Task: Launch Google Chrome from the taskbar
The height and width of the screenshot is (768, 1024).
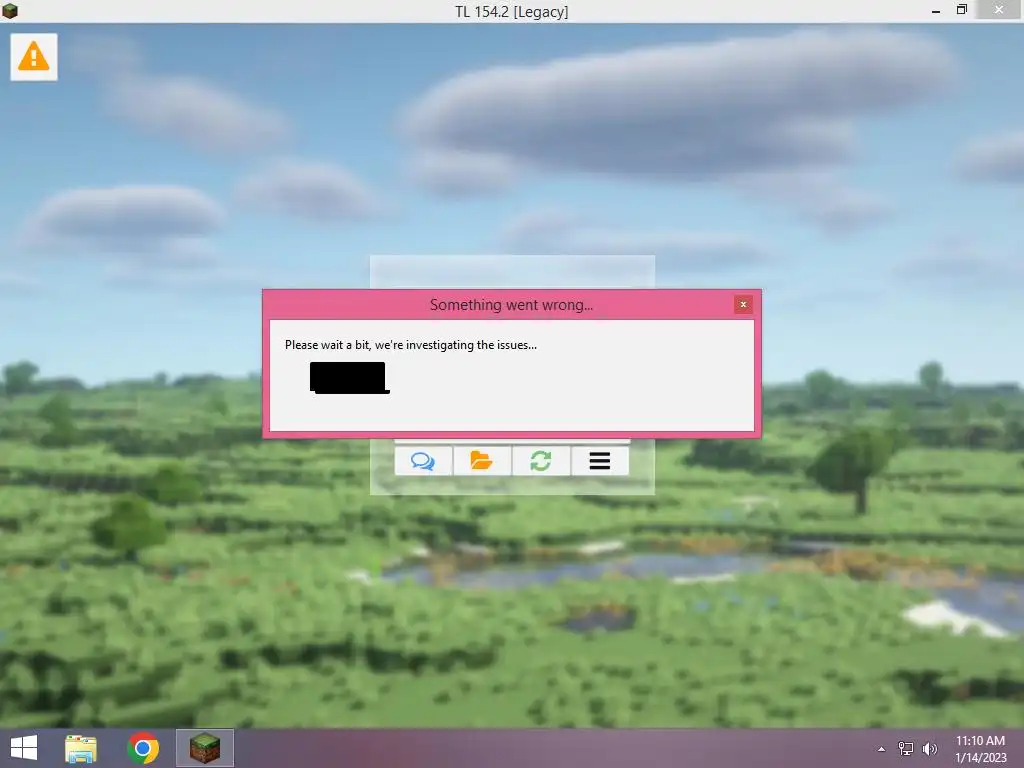Action: tap(143, 748)
